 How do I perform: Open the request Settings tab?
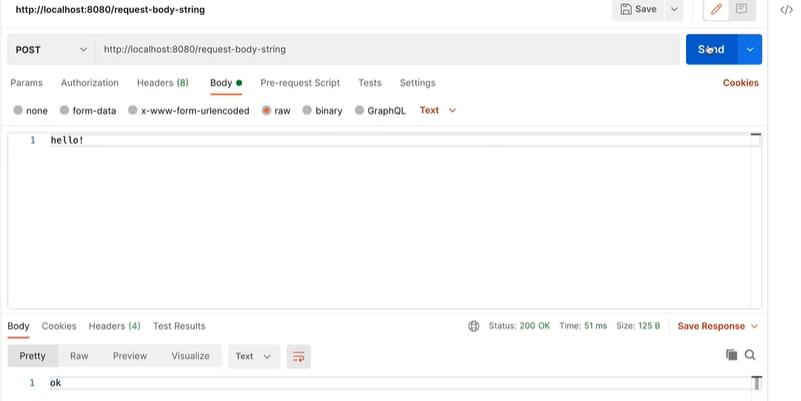(x=417, y=83)
